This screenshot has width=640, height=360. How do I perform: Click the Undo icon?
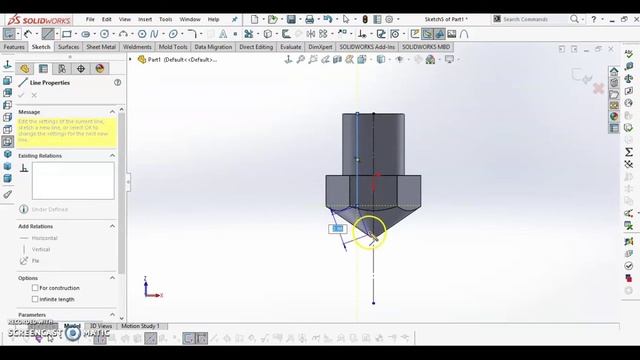[327, 19]
